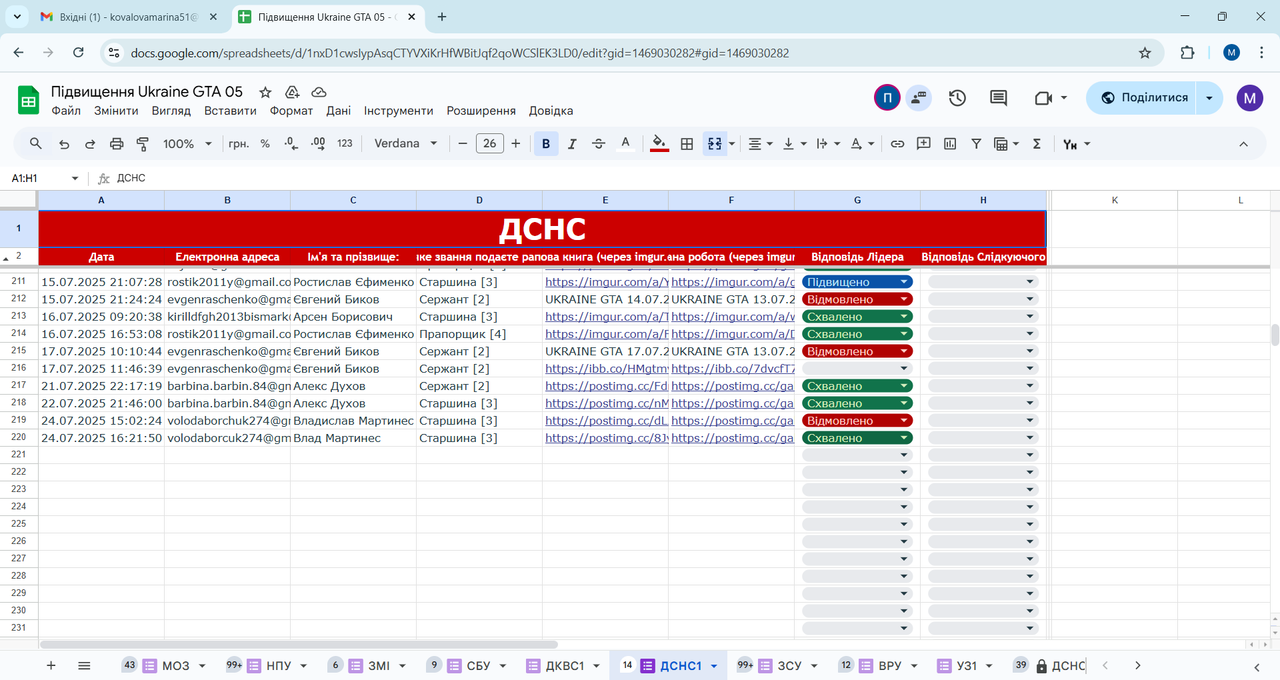The image size is (1280, 680).
Task: Toggle merge cells
Action: point(714,144)
